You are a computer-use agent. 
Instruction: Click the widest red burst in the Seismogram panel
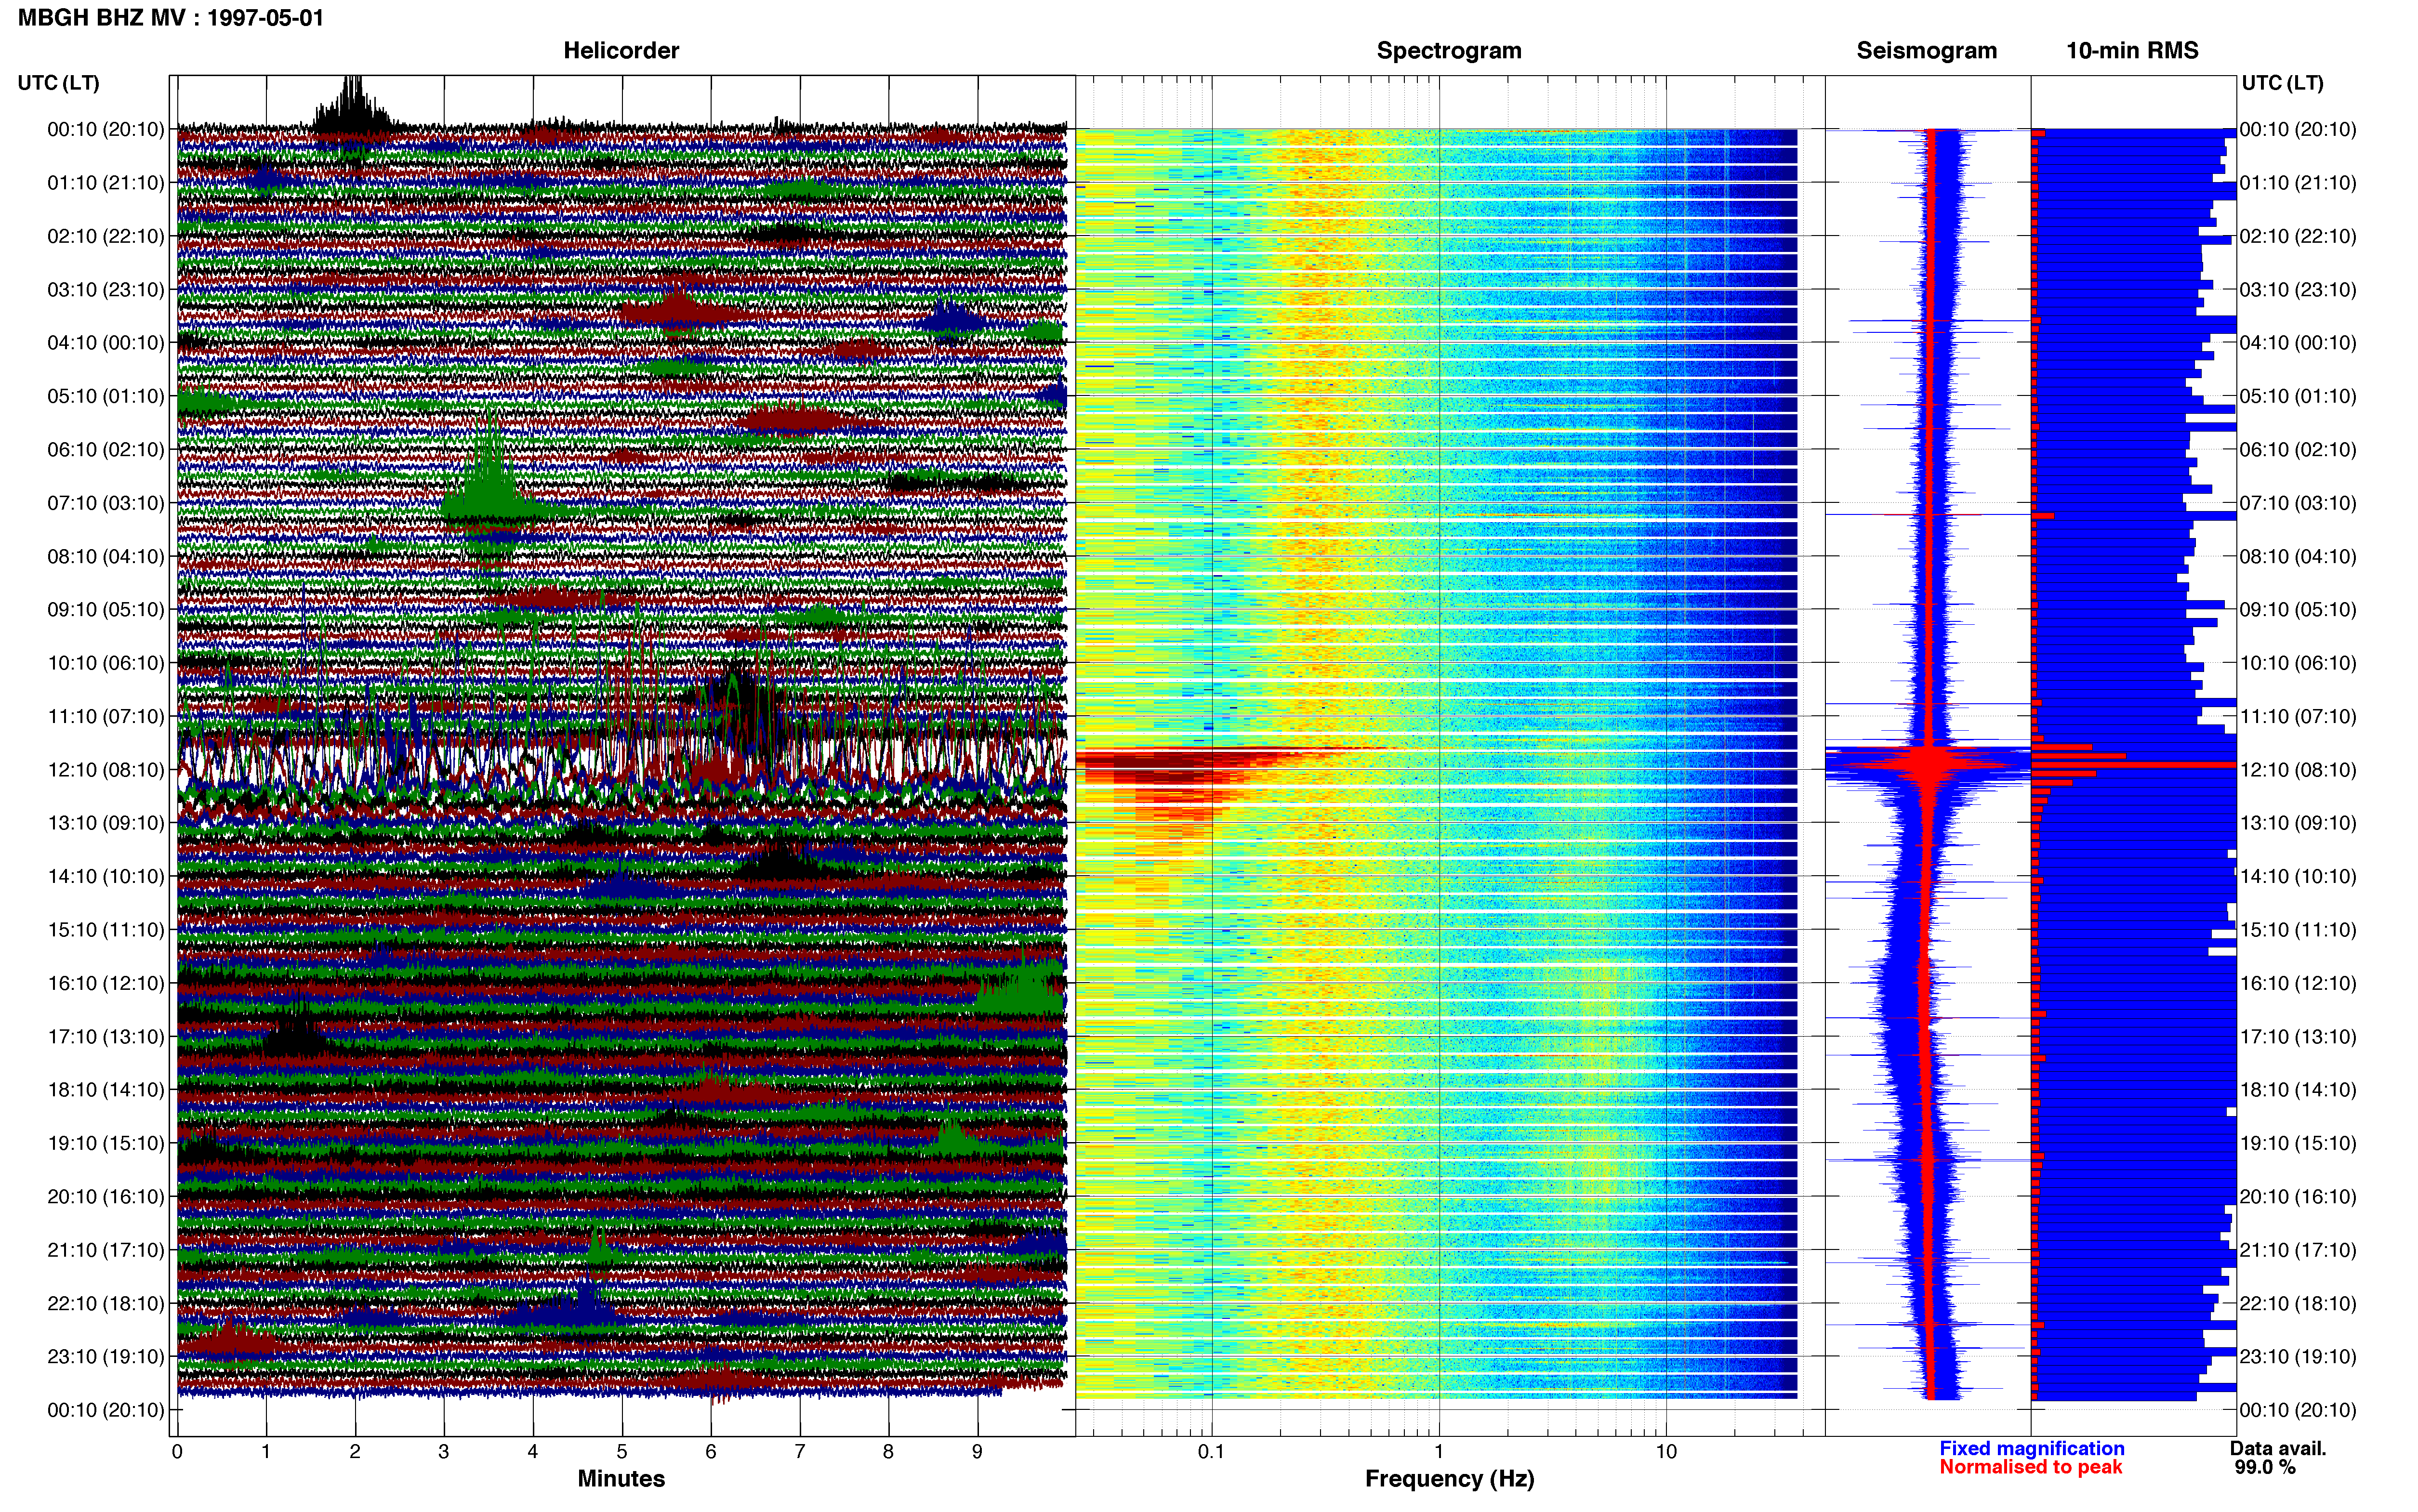1930,765
